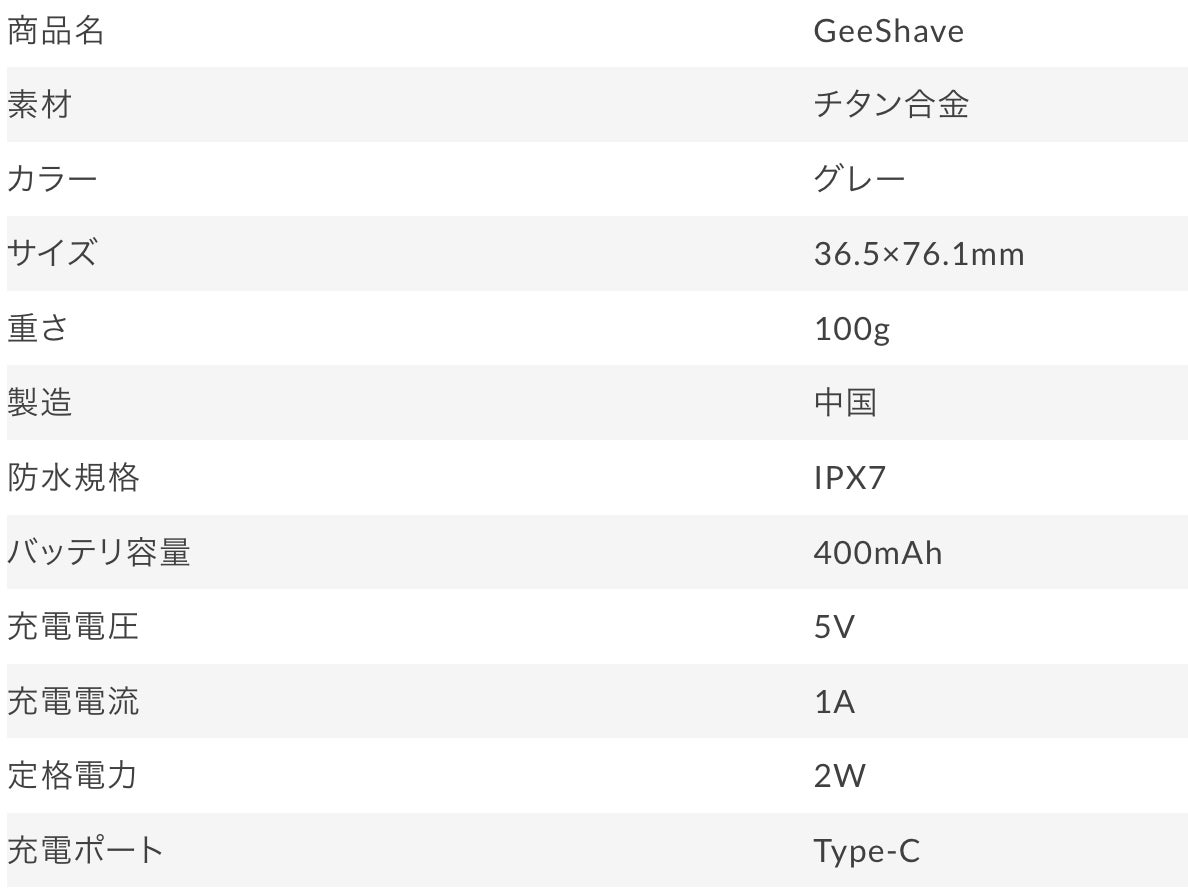Select the グレー color value
Screen dimensions: 1188x888
coord(859,179)
